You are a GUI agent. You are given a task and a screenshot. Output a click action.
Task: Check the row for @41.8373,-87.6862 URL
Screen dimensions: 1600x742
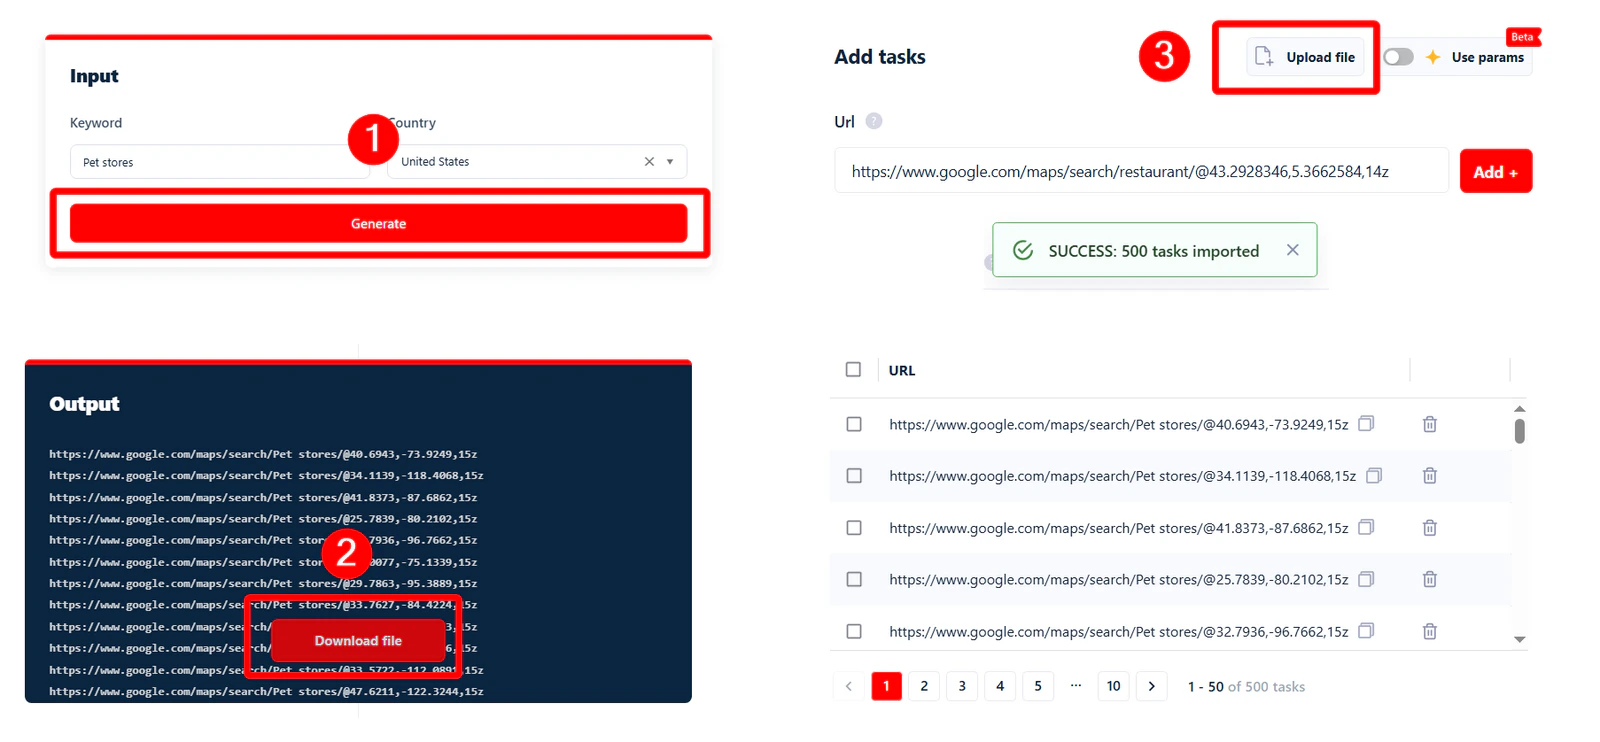[854, 528]
